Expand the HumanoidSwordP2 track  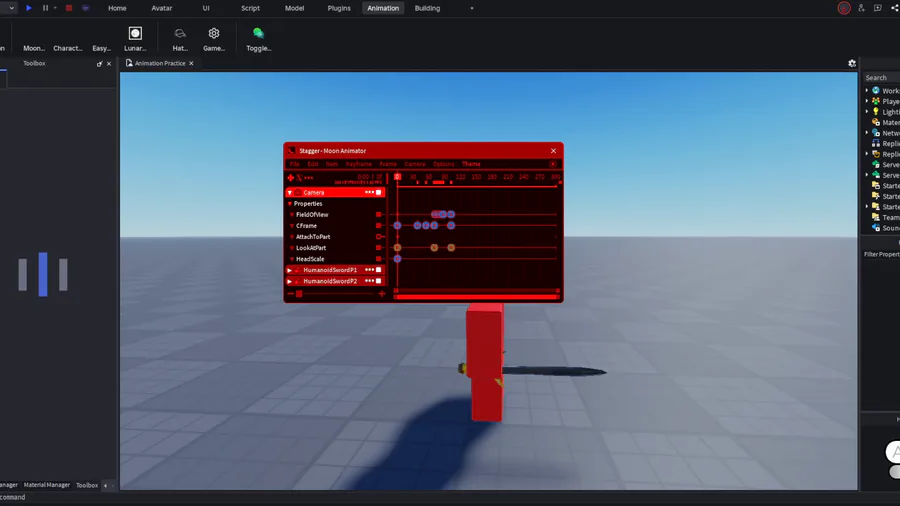click(x=290, y=281)
